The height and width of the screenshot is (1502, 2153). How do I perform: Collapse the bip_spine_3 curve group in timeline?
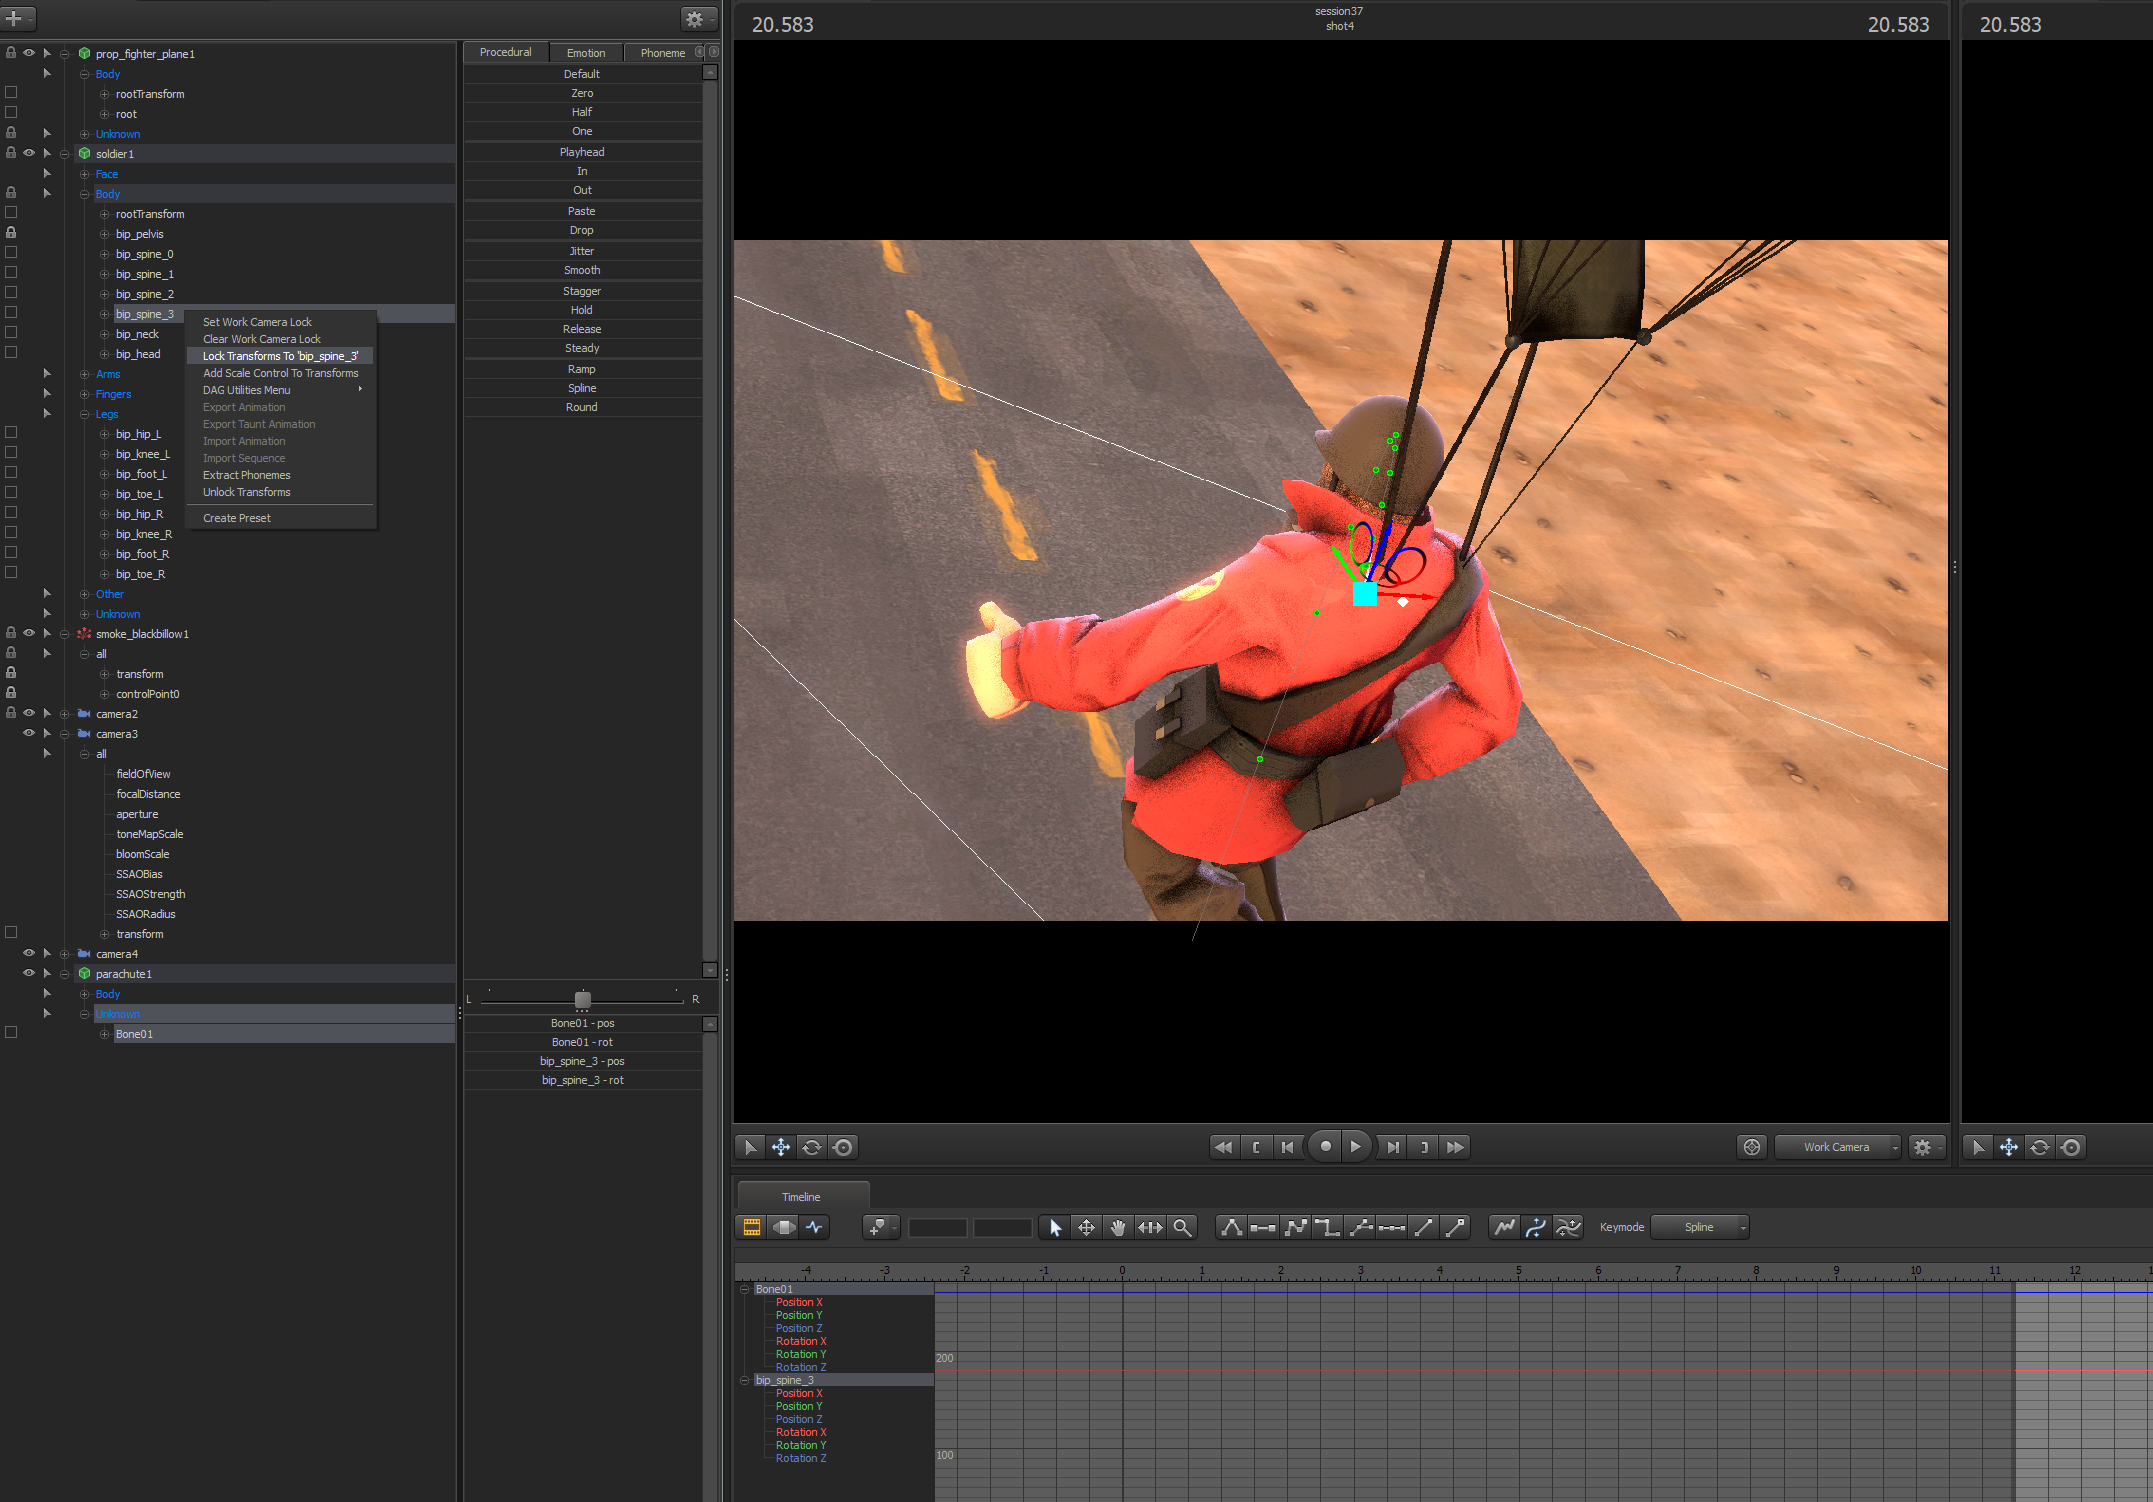[x=745, y=1380]
